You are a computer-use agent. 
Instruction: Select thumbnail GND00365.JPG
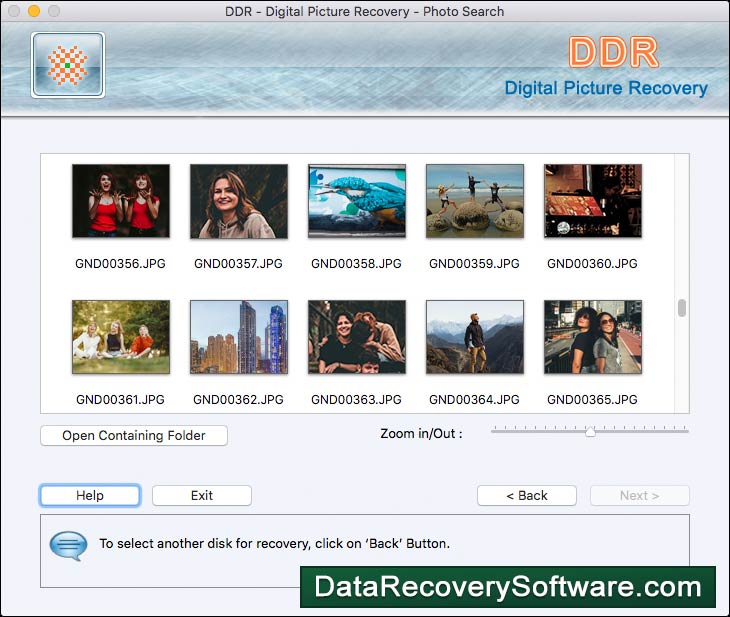(592, 337)
